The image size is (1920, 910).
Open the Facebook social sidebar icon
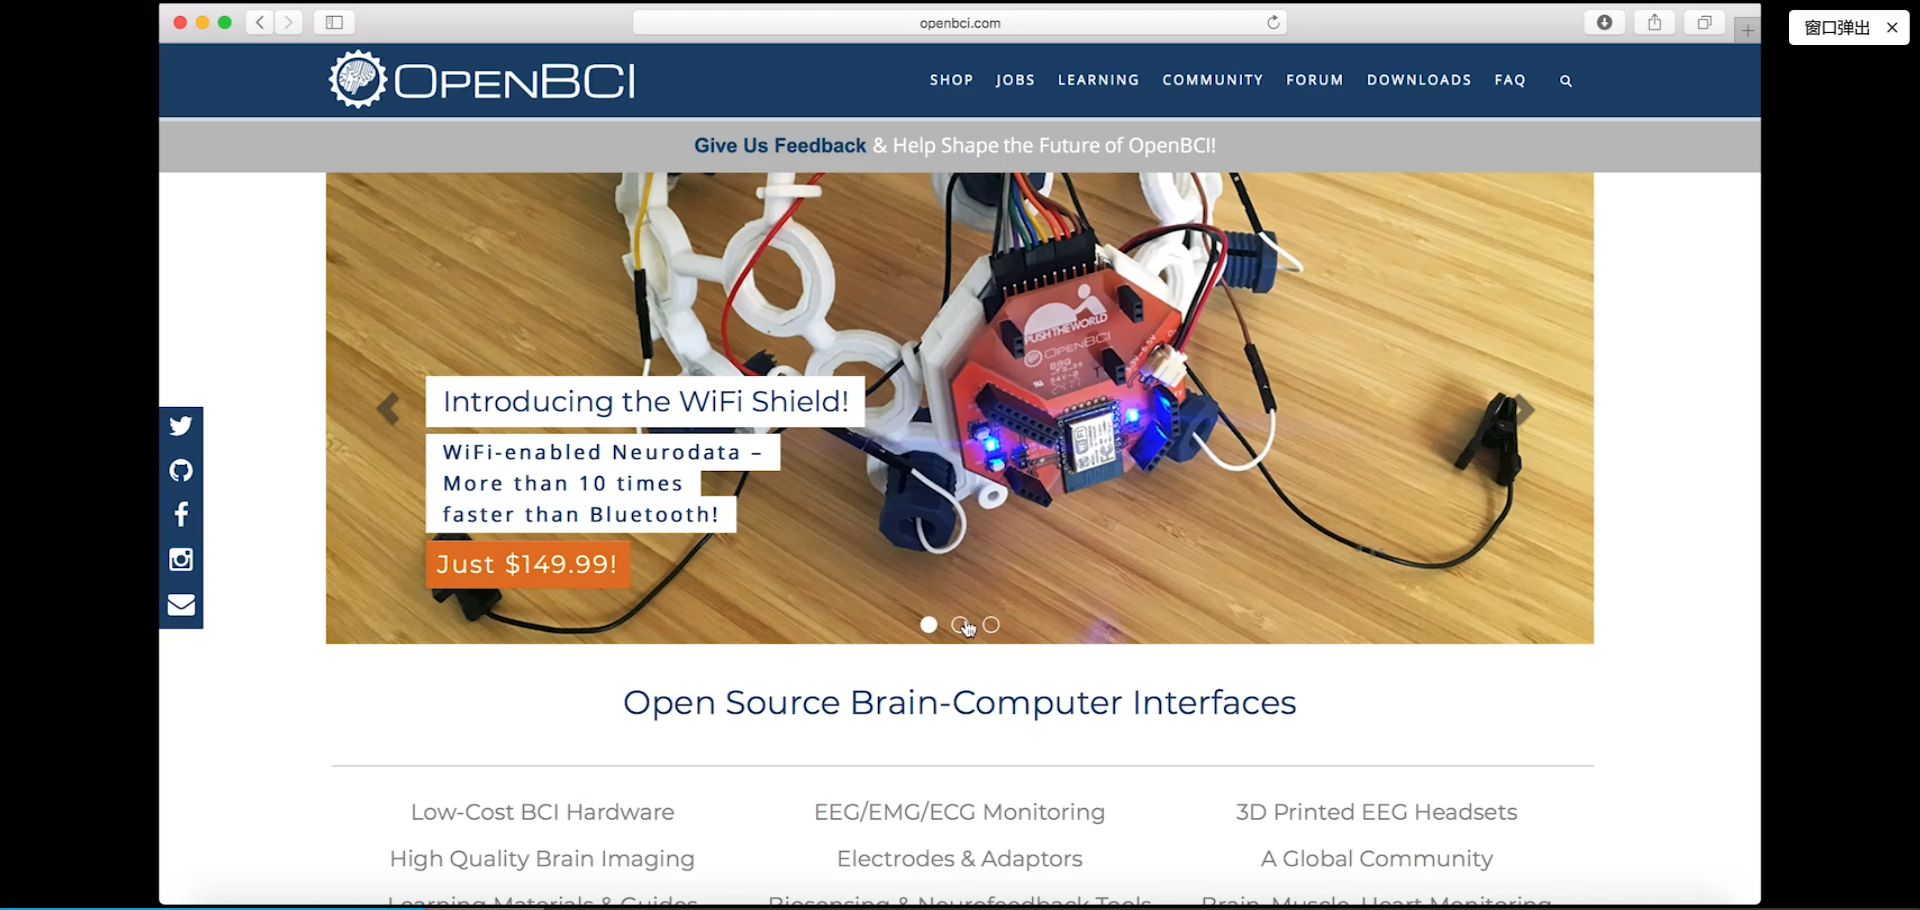pos(181,514)
